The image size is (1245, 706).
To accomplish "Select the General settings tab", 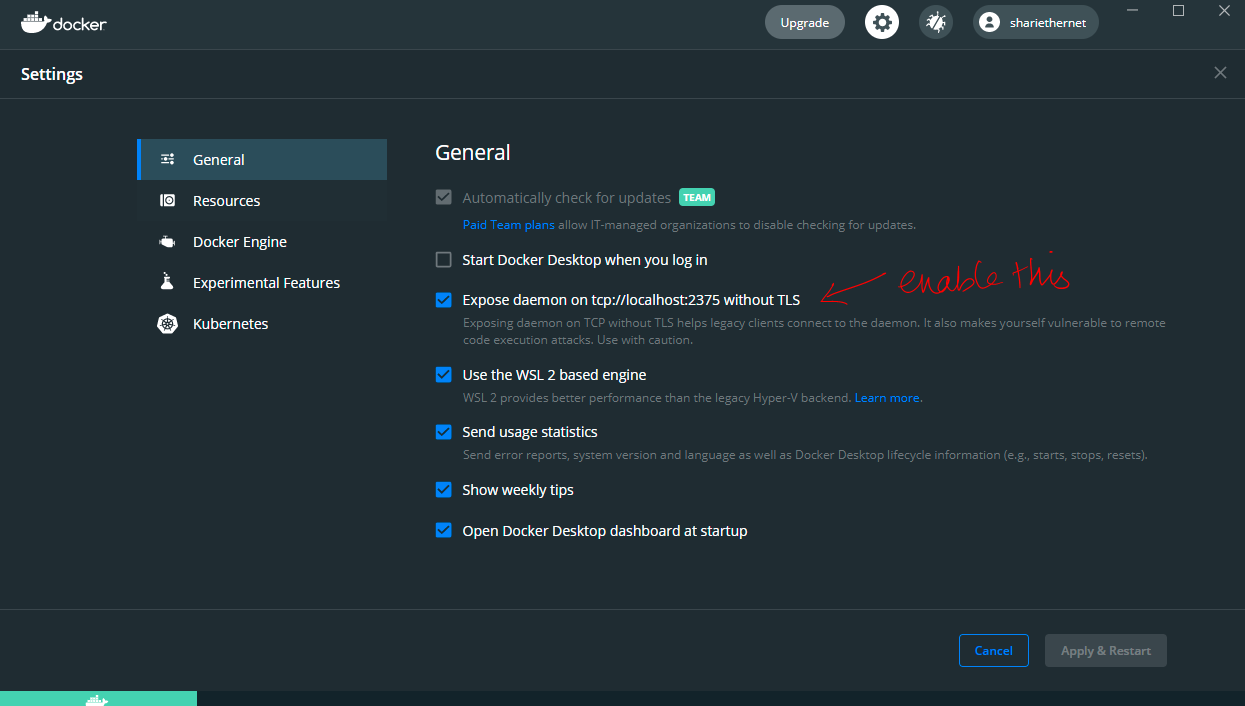I will (x=262, y=159).
